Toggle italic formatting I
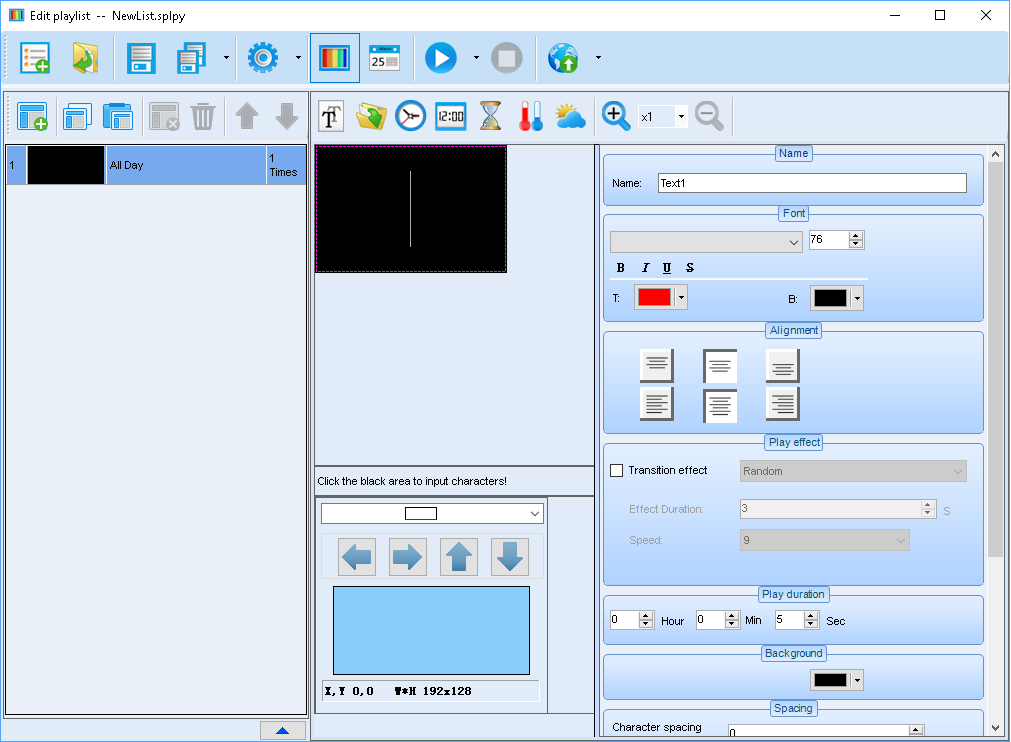 pyautogui.click(x=645, y=268)
